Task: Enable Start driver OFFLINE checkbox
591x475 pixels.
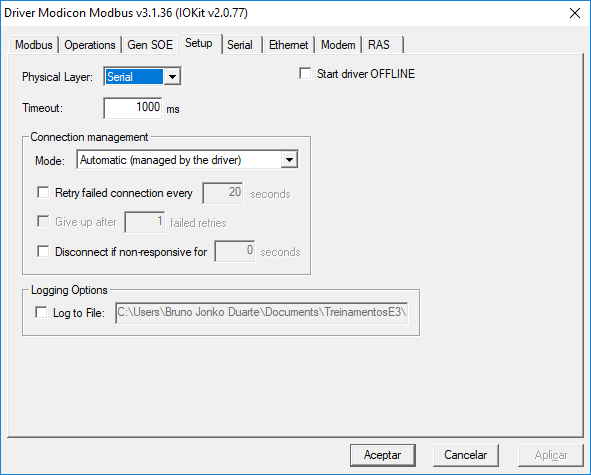Action: click(305, 74)
